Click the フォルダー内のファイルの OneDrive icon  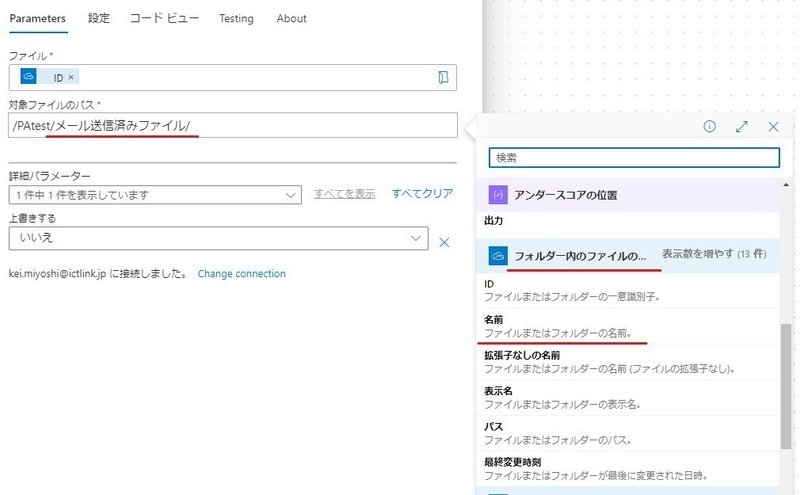point(498,256)
